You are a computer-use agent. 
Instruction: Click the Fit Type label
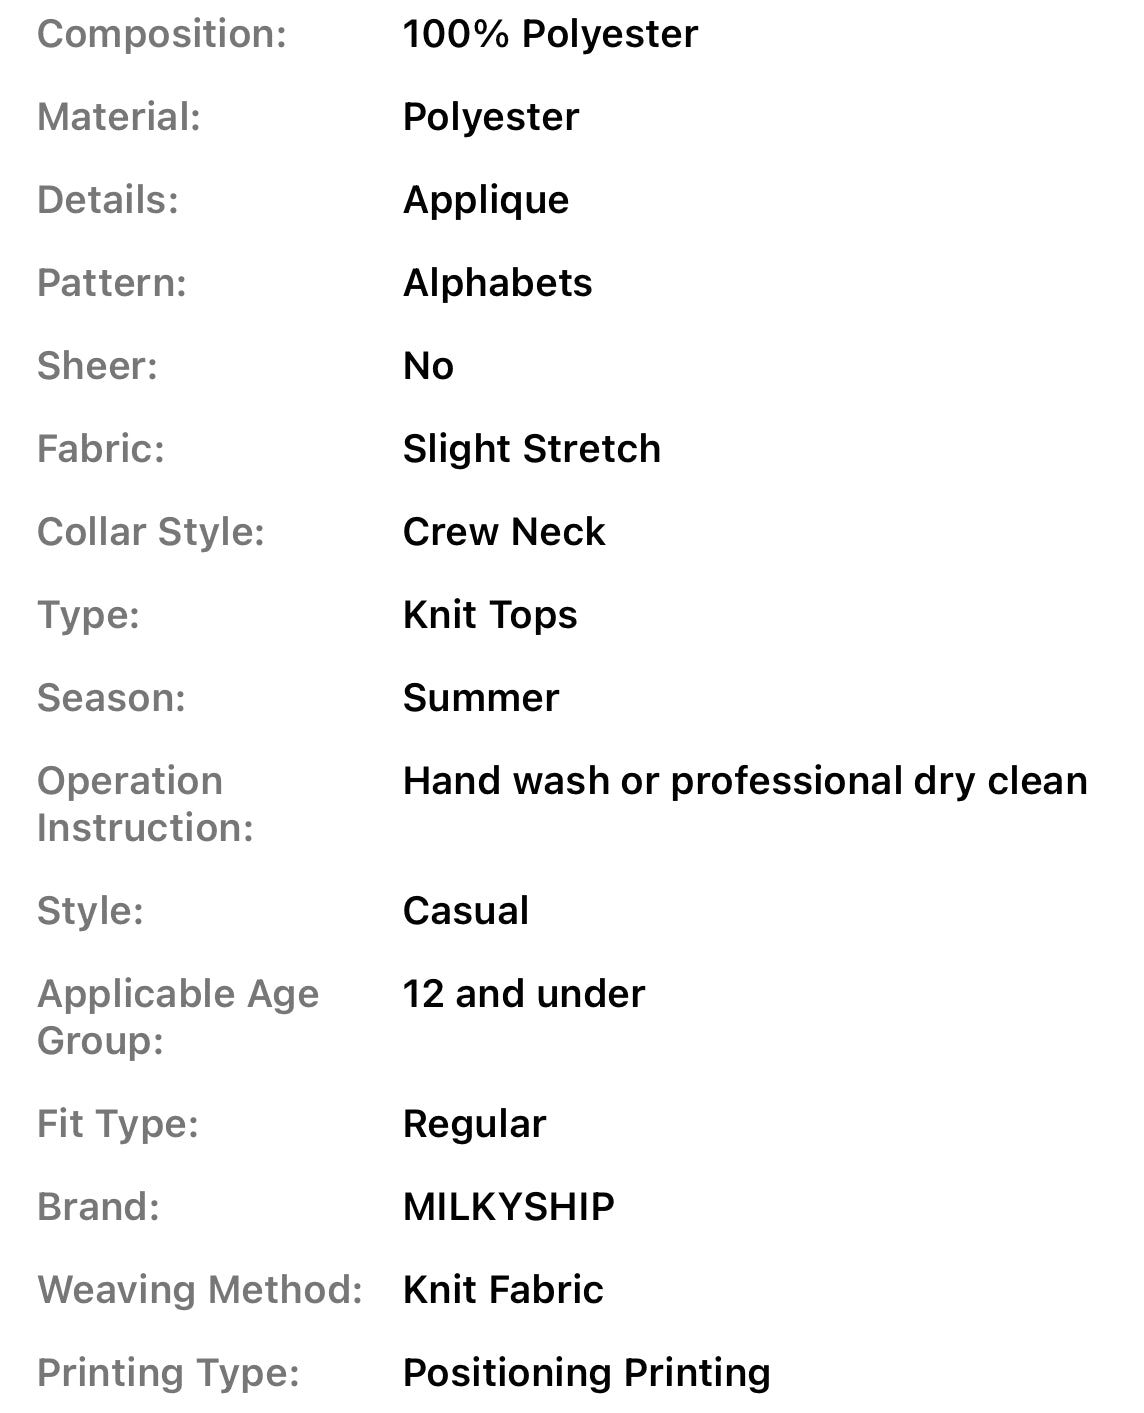(118, 1124)
